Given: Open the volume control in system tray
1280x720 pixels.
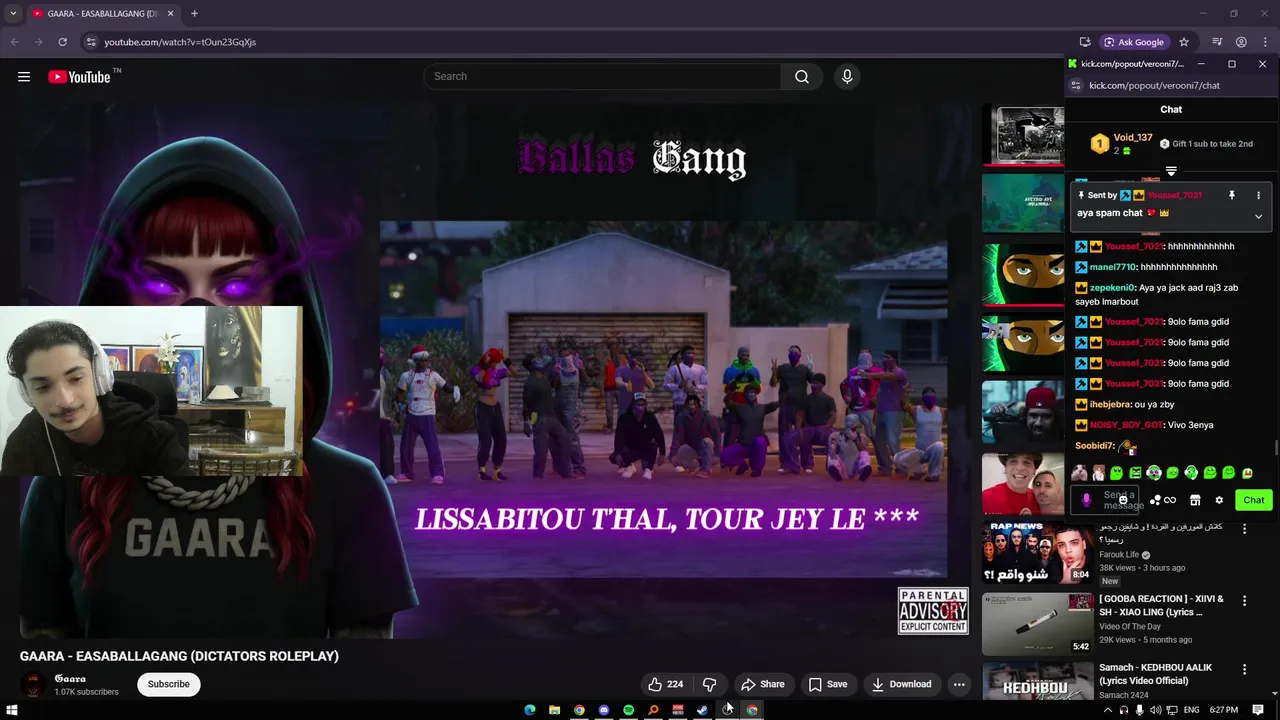Looking at the screenshot, I should (x=1156, y=710).
